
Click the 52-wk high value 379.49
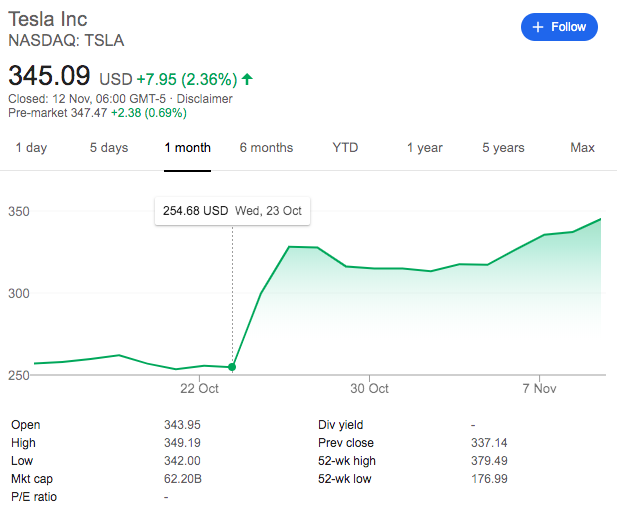tap(489, 461)
